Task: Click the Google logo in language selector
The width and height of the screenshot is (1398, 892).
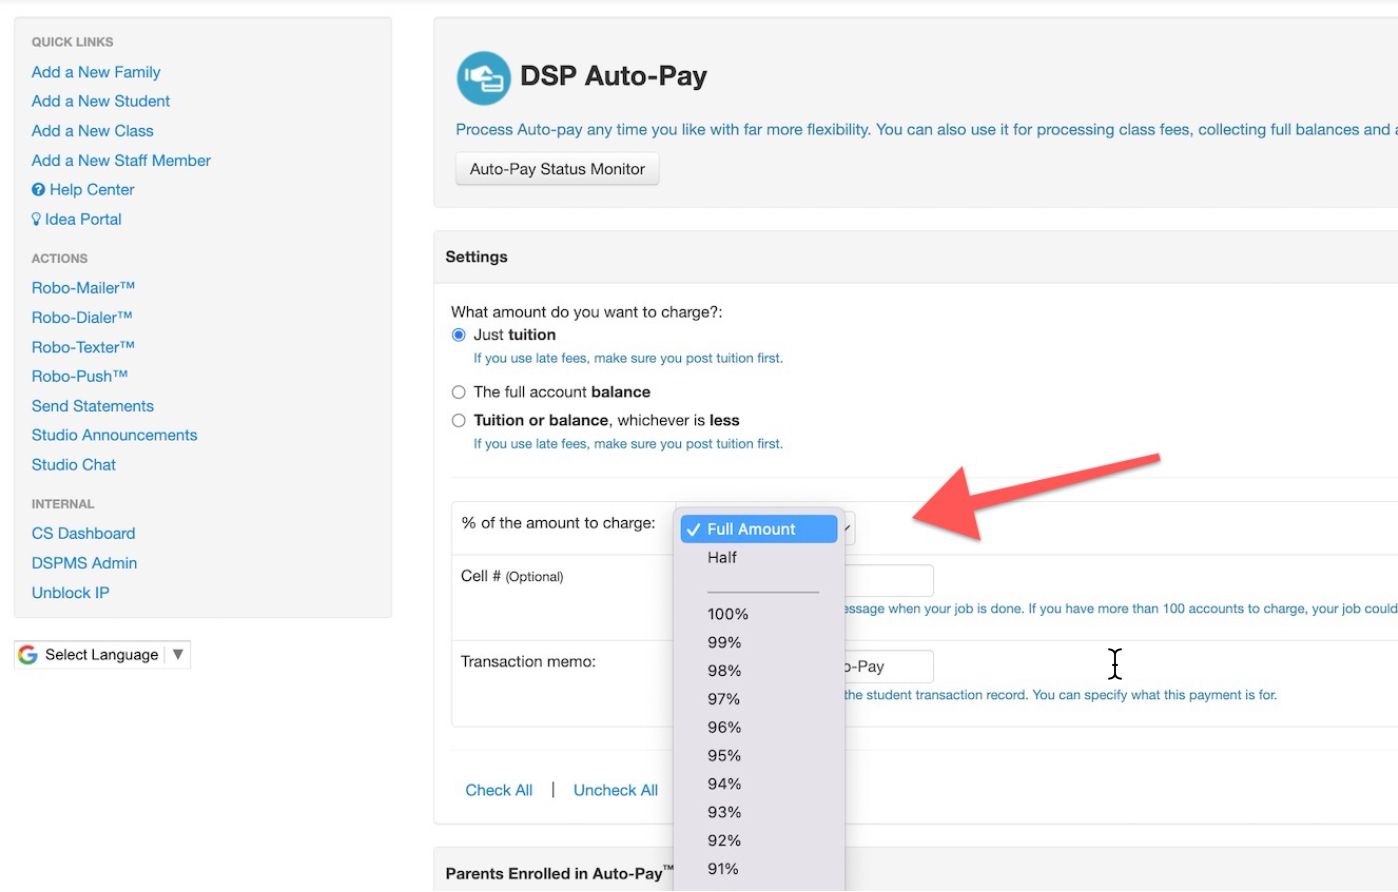Action: coord(28,655)
